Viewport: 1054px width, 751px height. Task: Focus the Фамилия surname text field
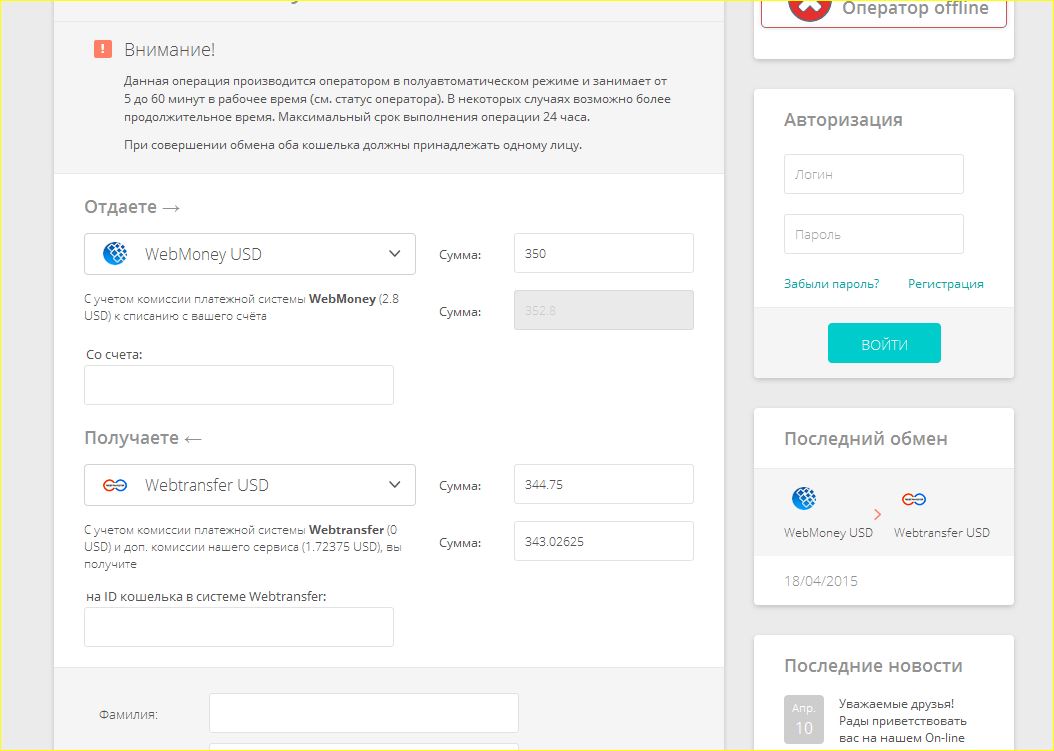[x=363, y=713]
